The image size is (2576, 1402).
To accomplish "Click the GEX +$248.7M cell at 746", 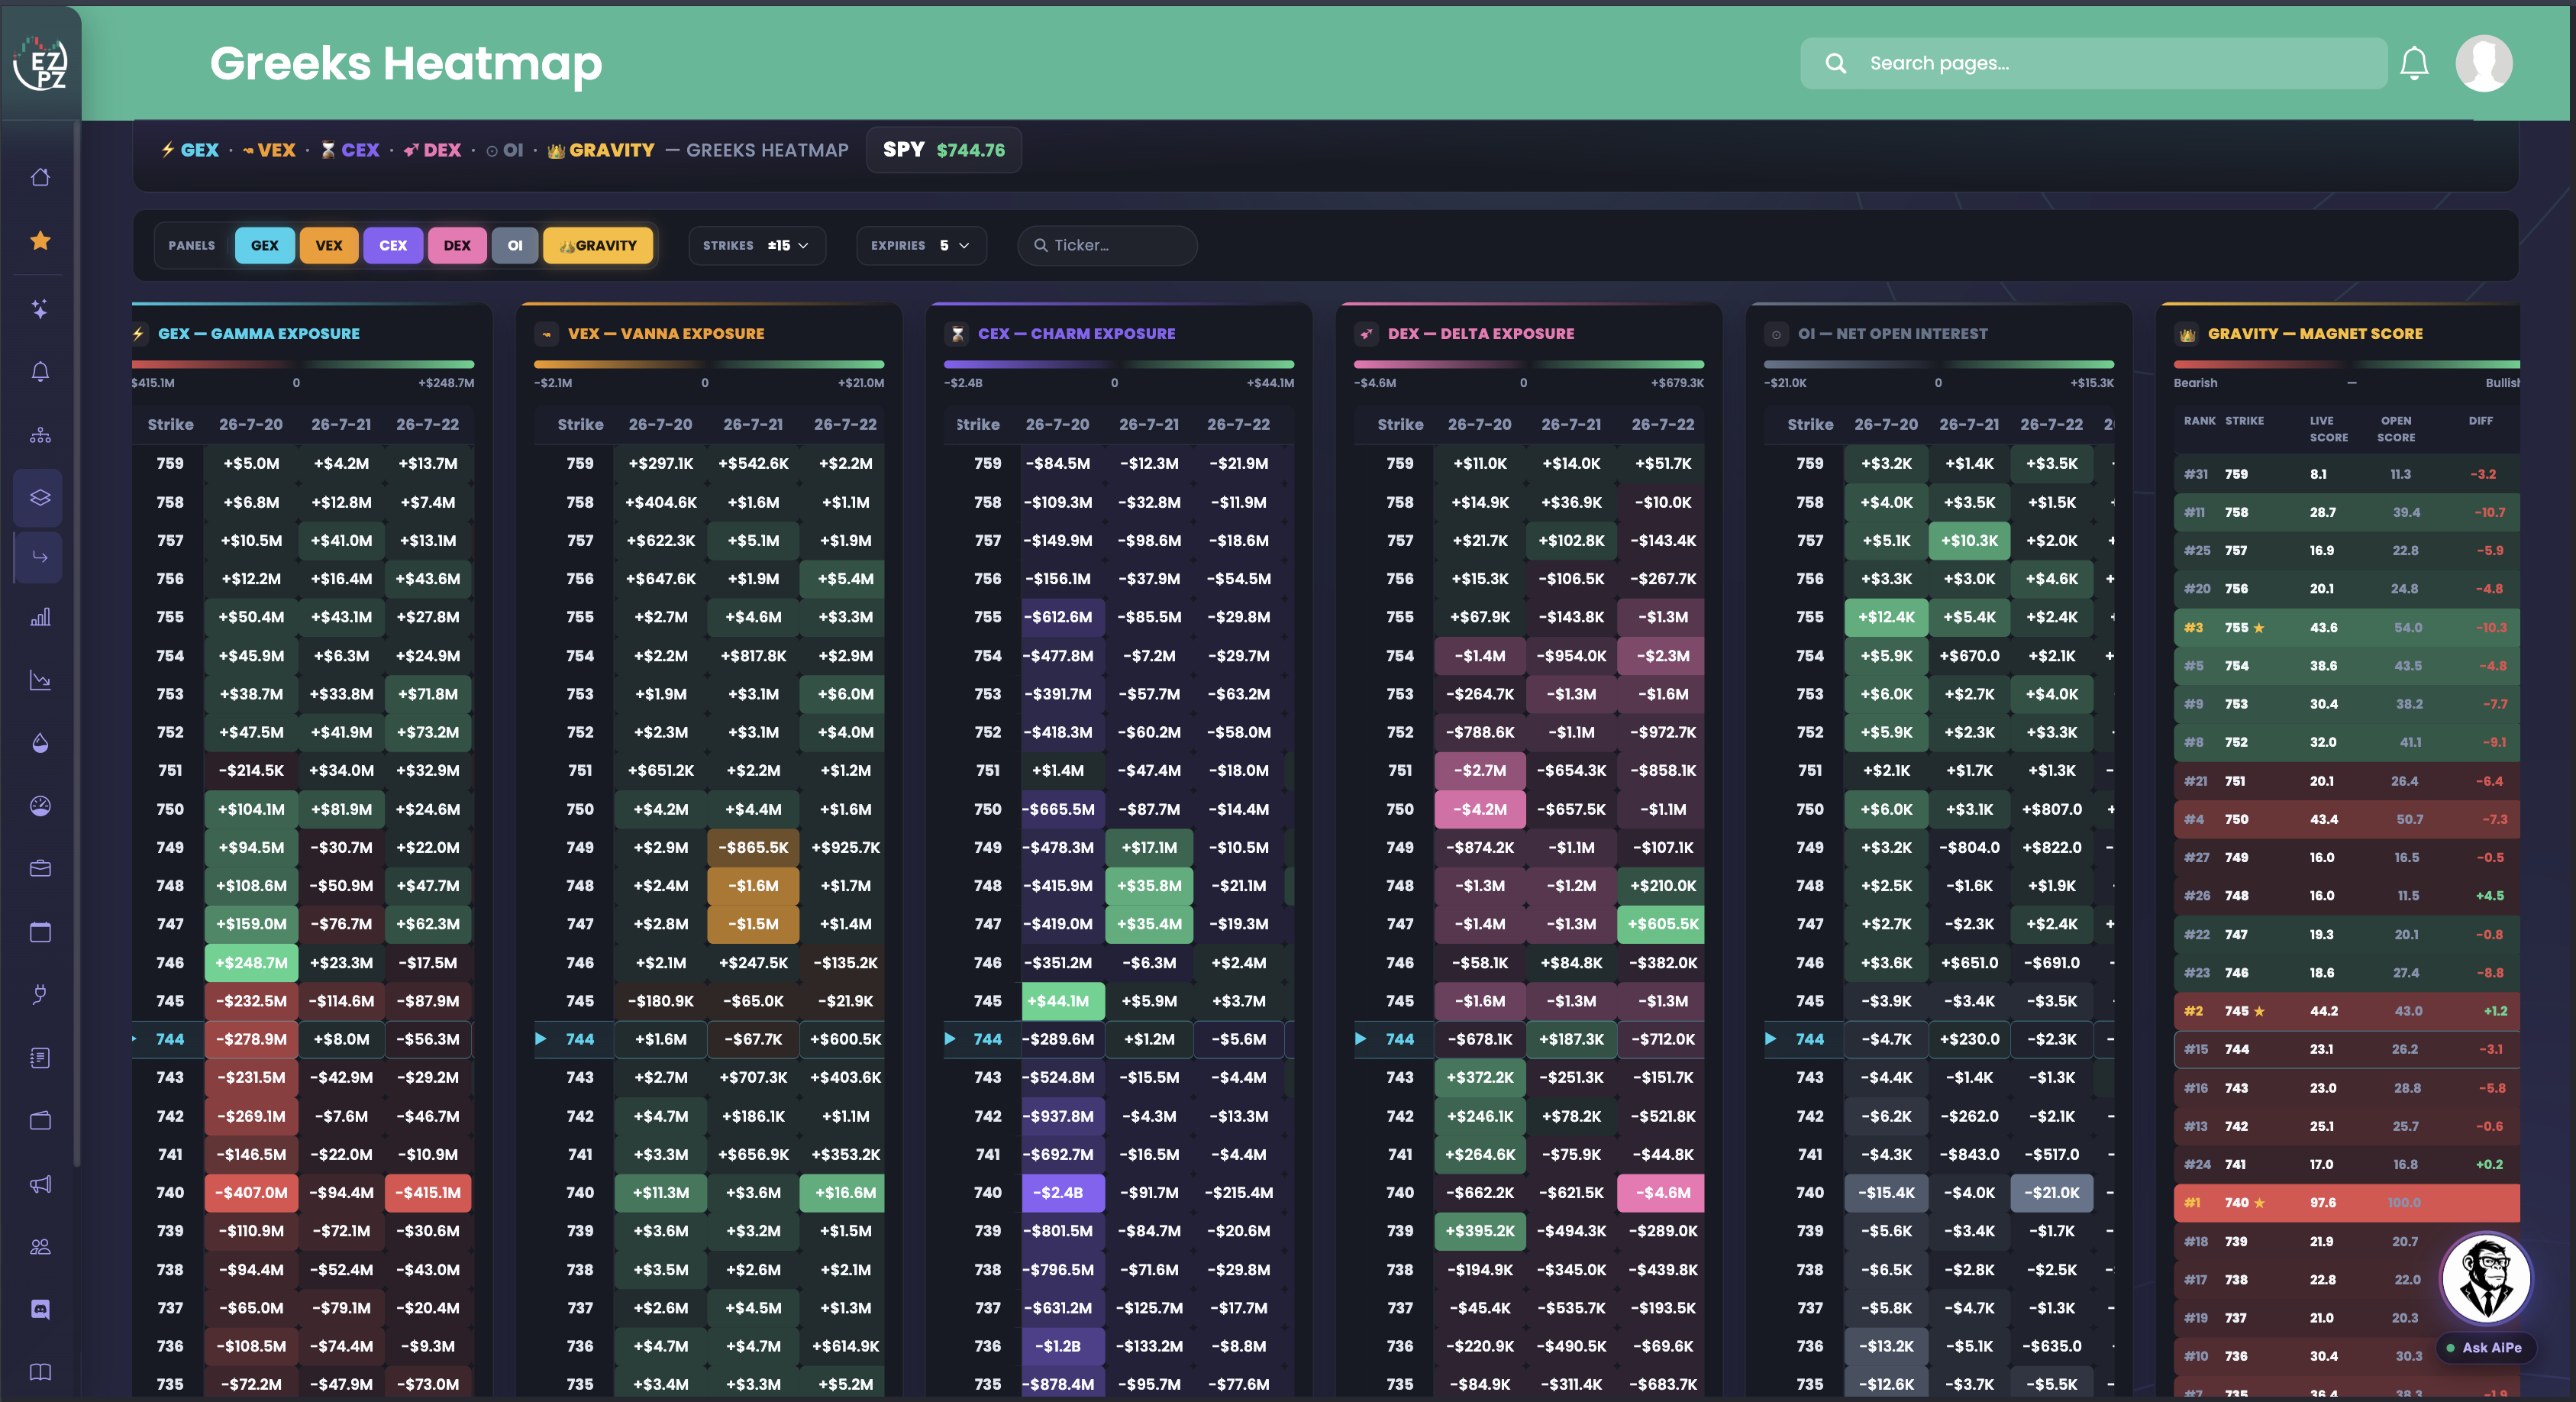I will tap(251, 962).
